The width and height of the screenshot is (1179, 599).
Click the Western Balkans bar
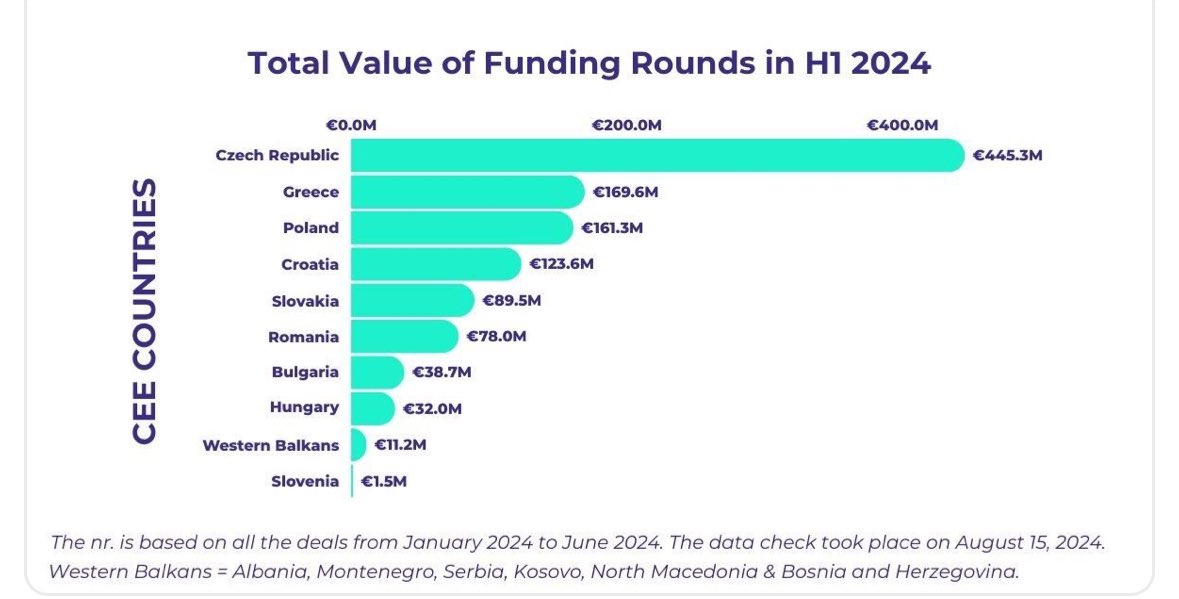point(359,444)
